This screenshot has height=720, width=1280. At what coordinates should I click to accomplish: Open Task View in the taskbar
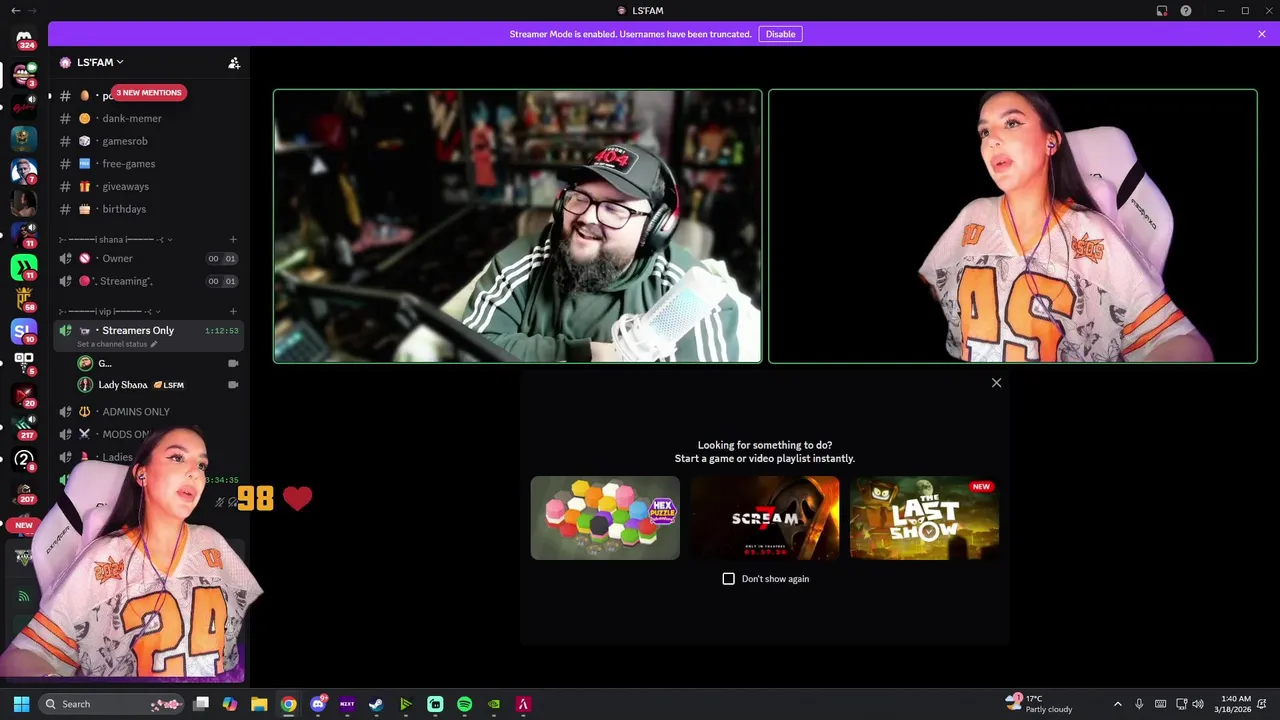point(201,704)
